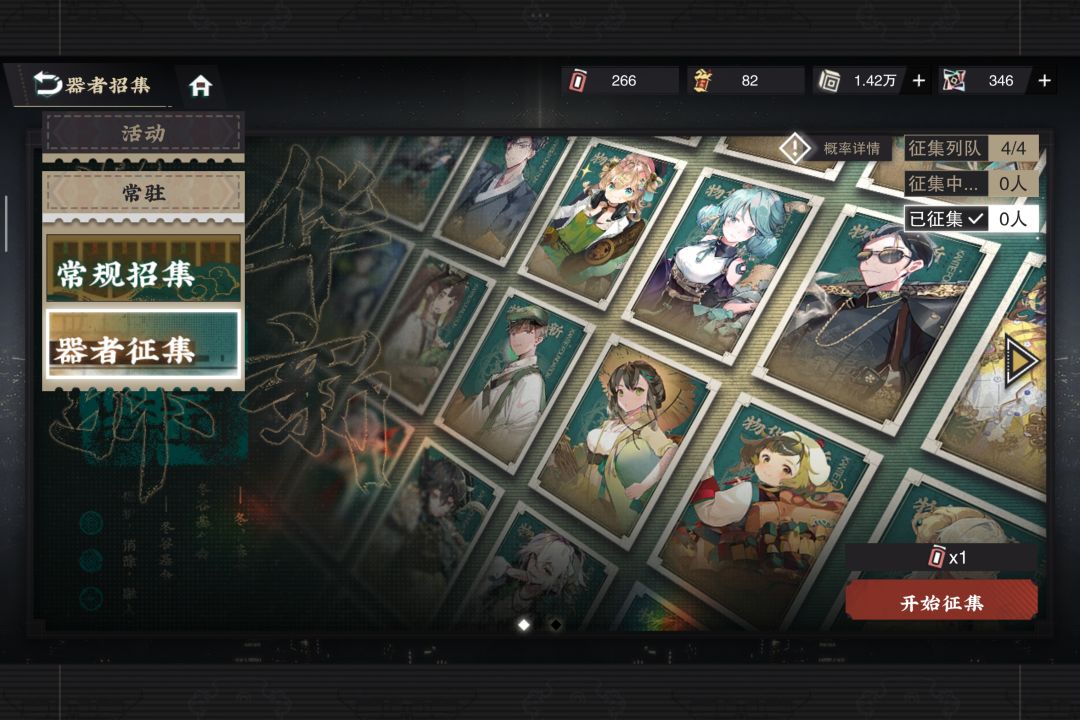Tap the blonde girl with pink hat card
Viewport: 1080px width, 720px height.
coord(603,222)
